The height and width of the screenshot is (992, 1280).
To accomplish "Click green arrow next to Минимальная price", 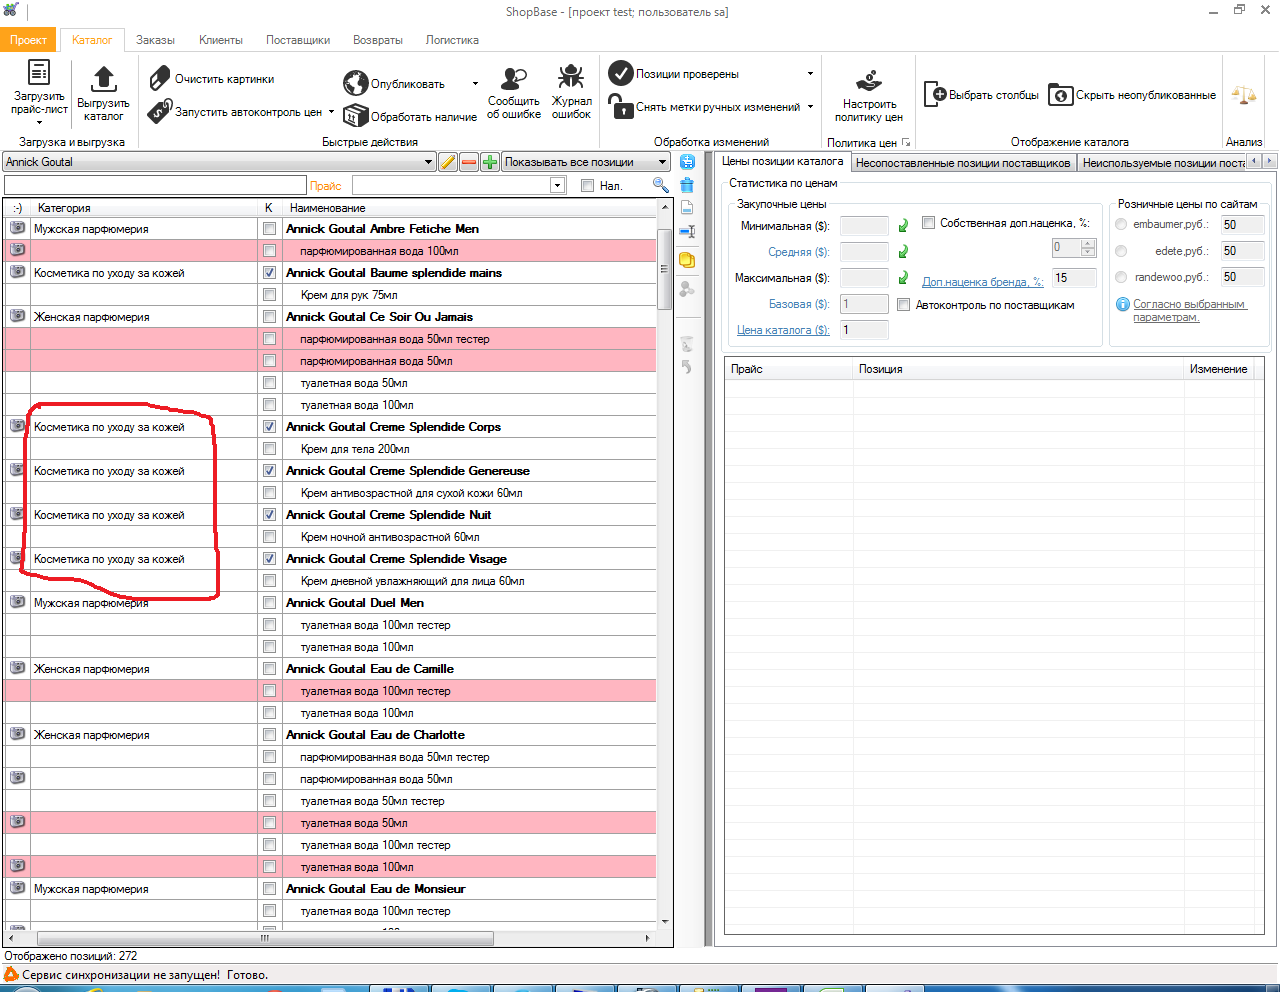I will pyautogui.click(x=903, y=226).
